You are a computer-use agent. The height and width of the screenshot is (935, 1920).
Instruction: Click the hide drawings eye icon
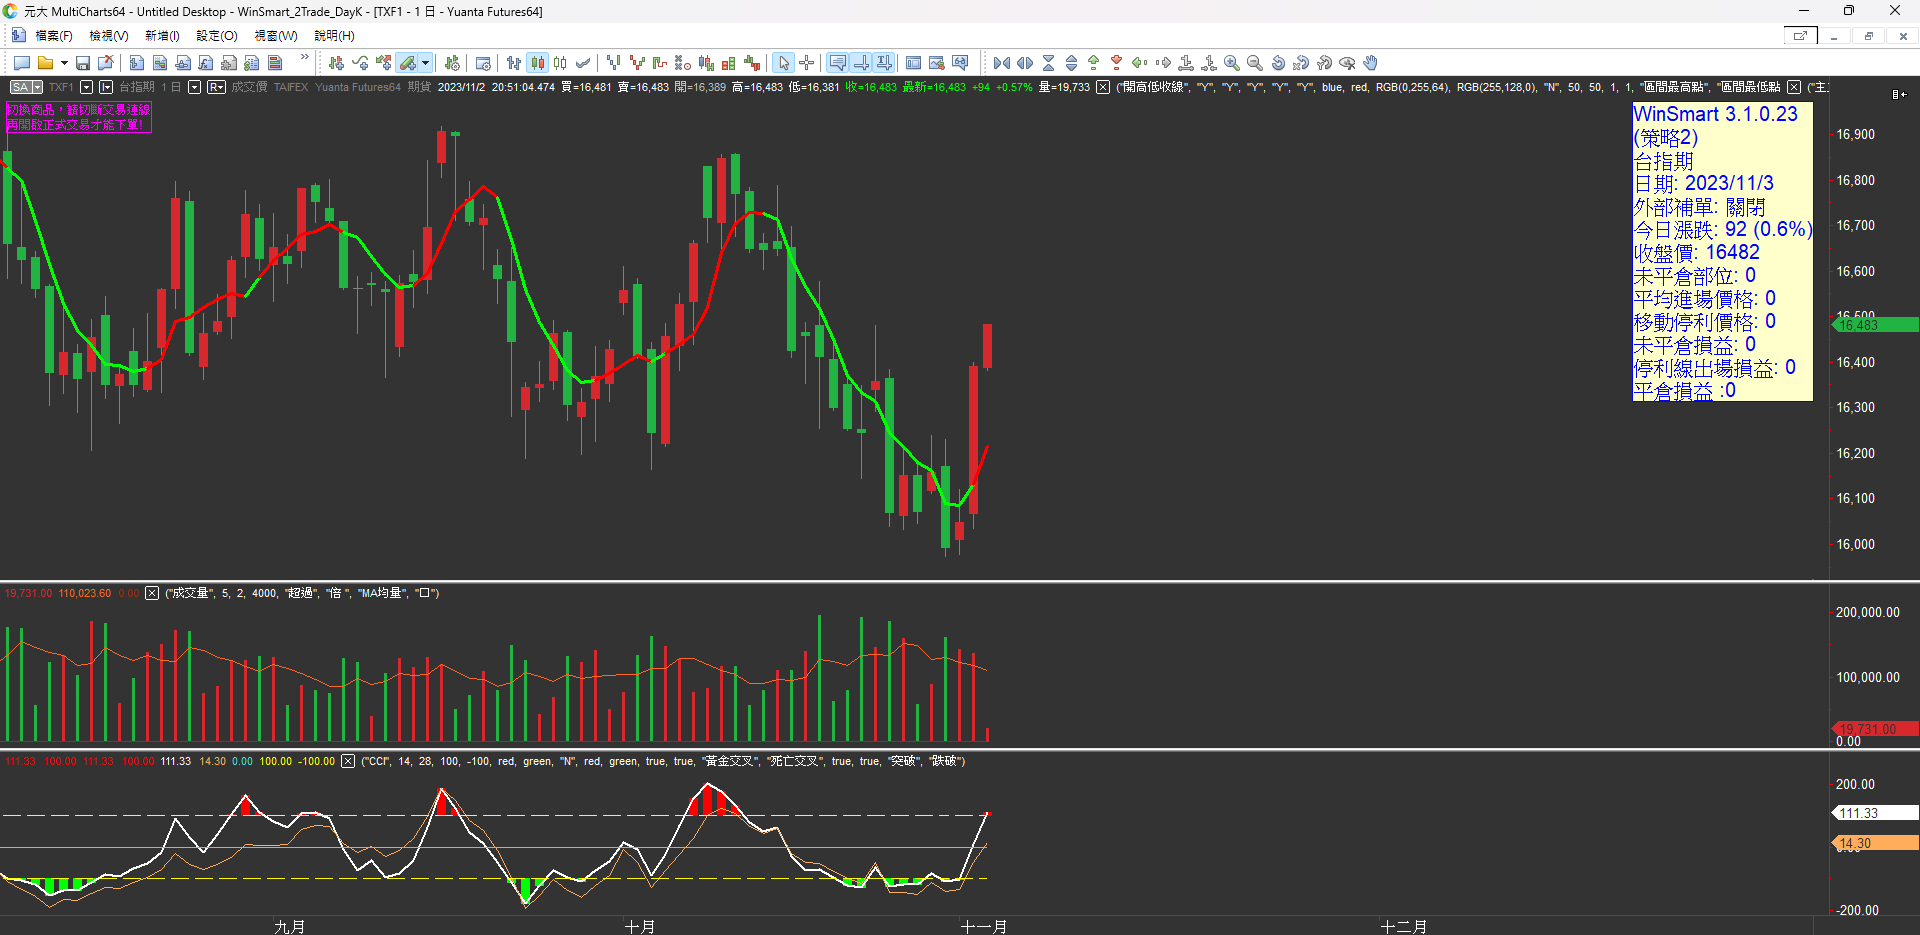pos(1348,63)
